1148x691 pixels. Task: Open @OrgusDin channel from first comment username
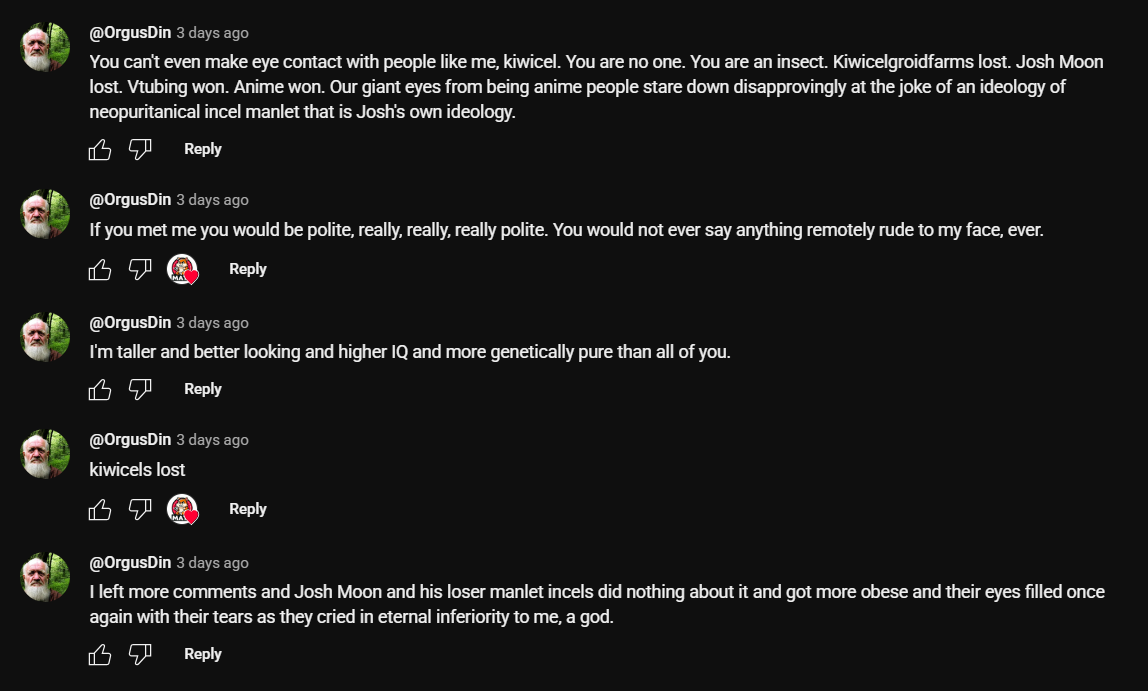pos(130,33)
